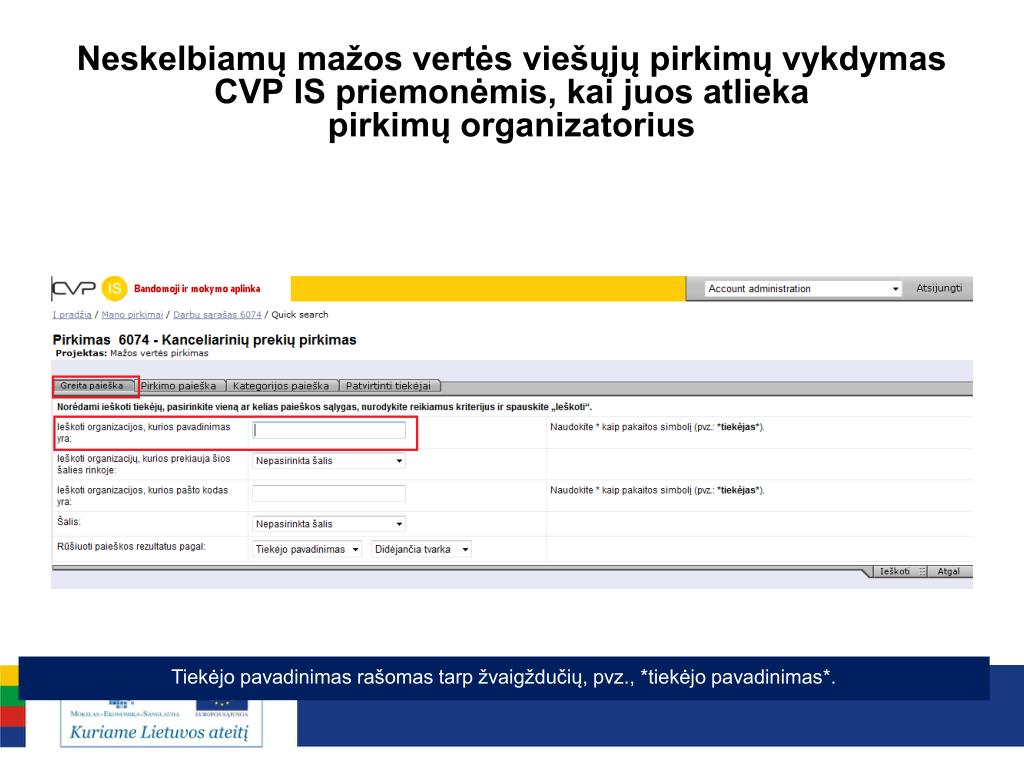Focus the organization name search field
The height and width of the screenshot is (768, 1024).
[329, 430]
